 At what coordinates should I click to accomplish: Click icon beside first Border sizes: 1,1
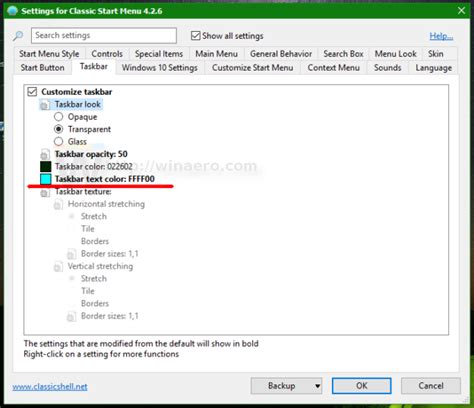click(71, 254)
